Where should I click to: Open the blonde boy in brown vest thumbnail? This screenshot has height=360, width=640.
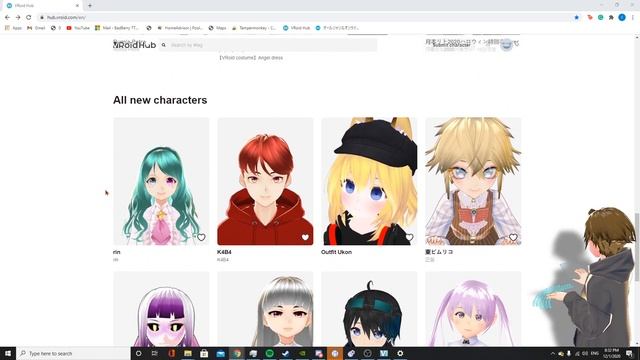[473, 181]
